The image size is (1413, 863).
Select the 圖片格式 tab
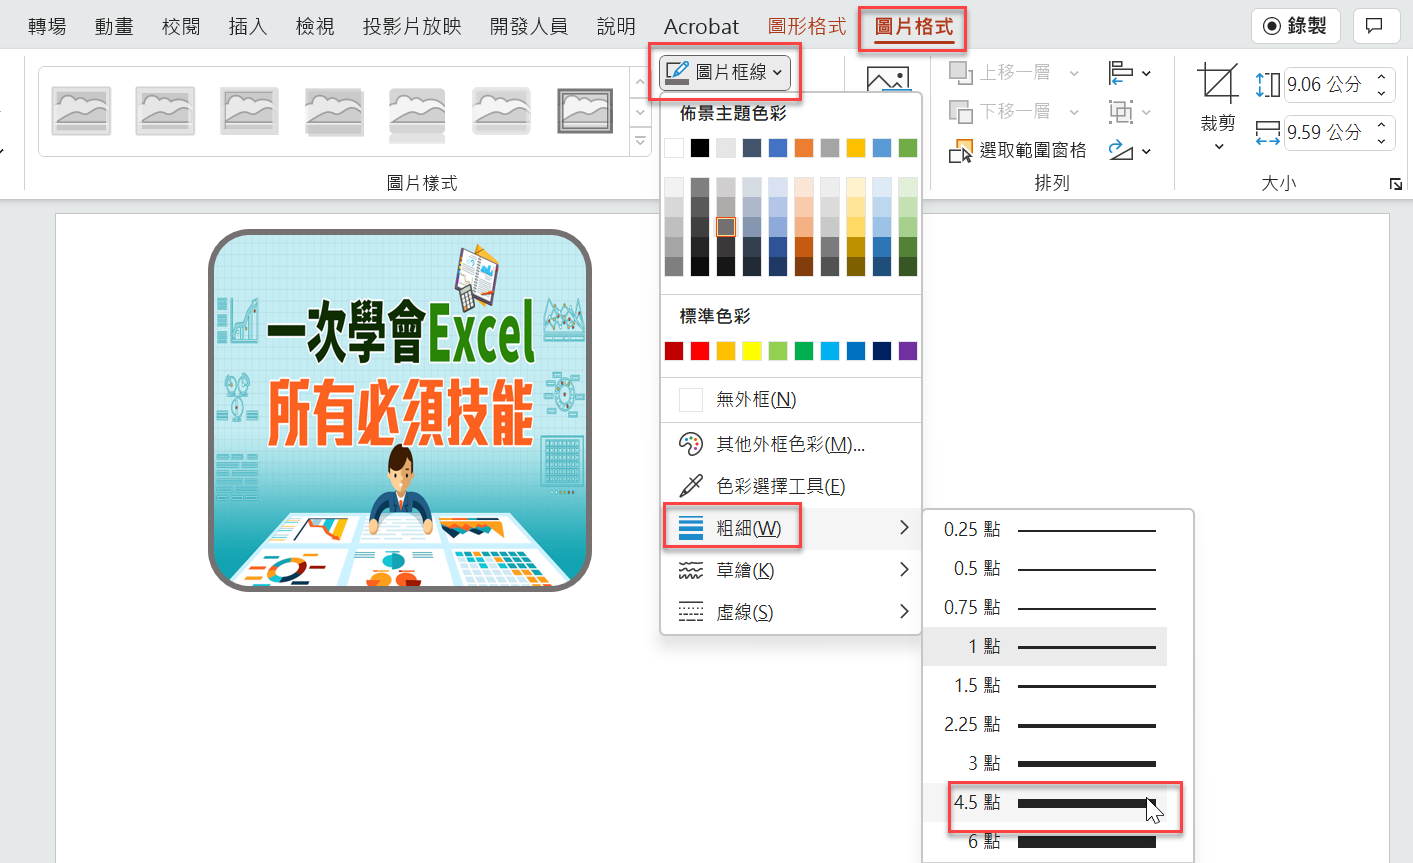coord(914,26)
